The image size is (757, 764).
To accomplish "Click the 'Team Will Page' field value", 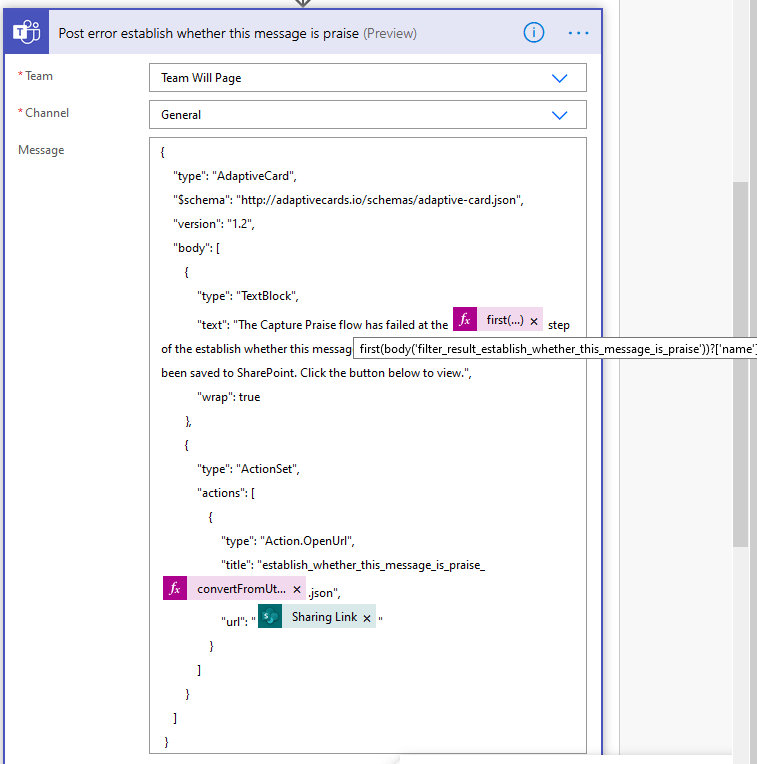I will [201, 78].
